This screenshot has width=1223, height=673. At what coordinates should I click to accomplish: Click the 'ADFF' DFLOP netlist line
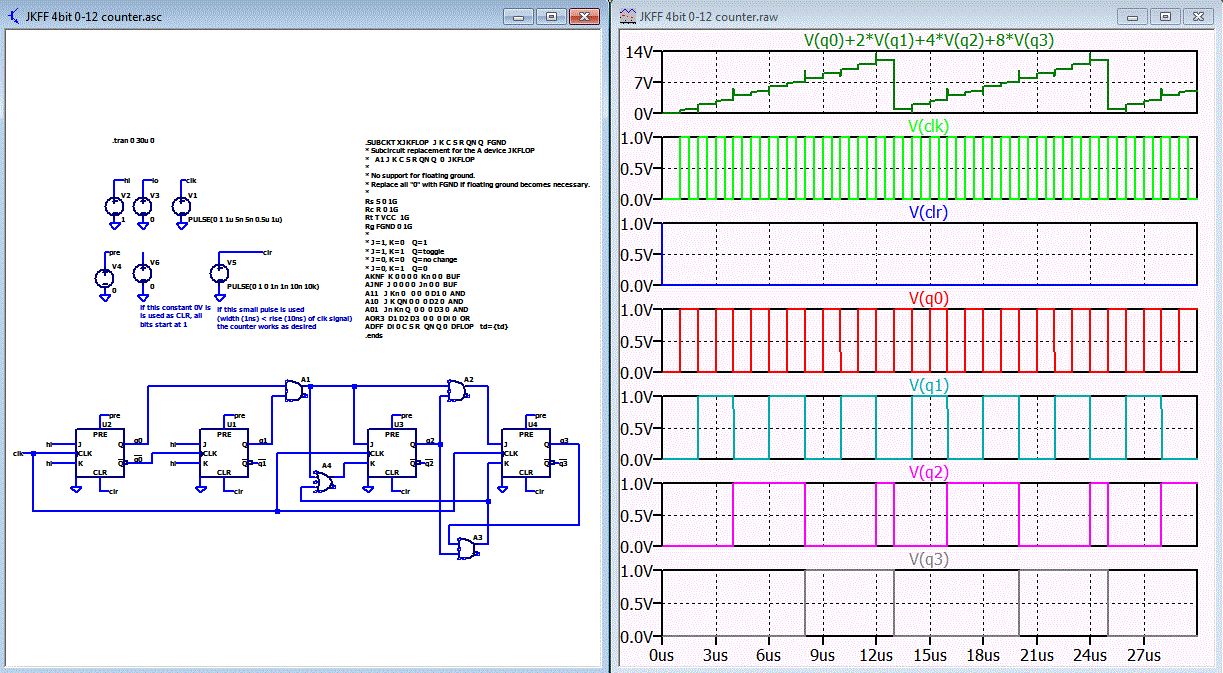pos(439,328)
